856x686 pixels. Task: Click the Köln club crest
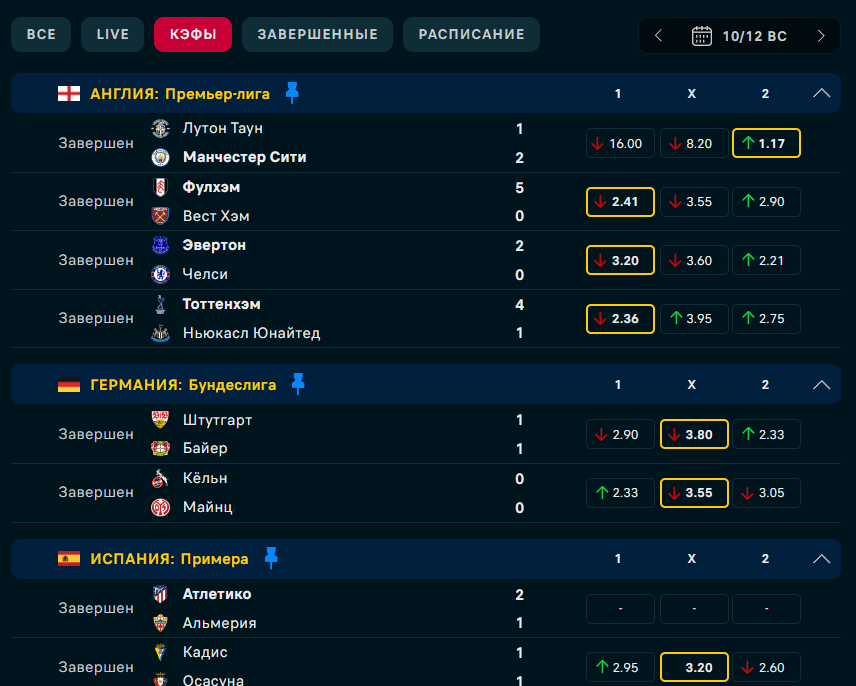pos(159,478)
